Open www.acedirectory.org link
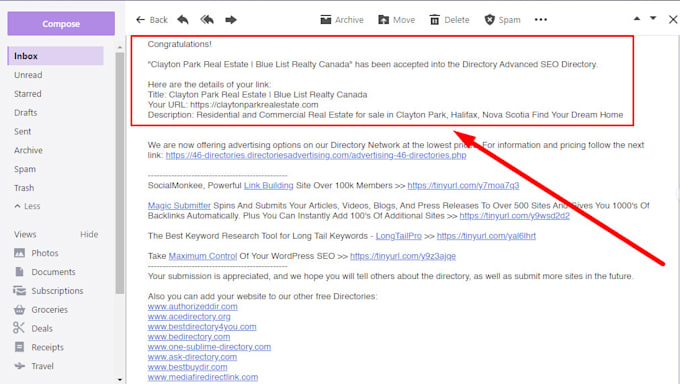 point(189,316)
